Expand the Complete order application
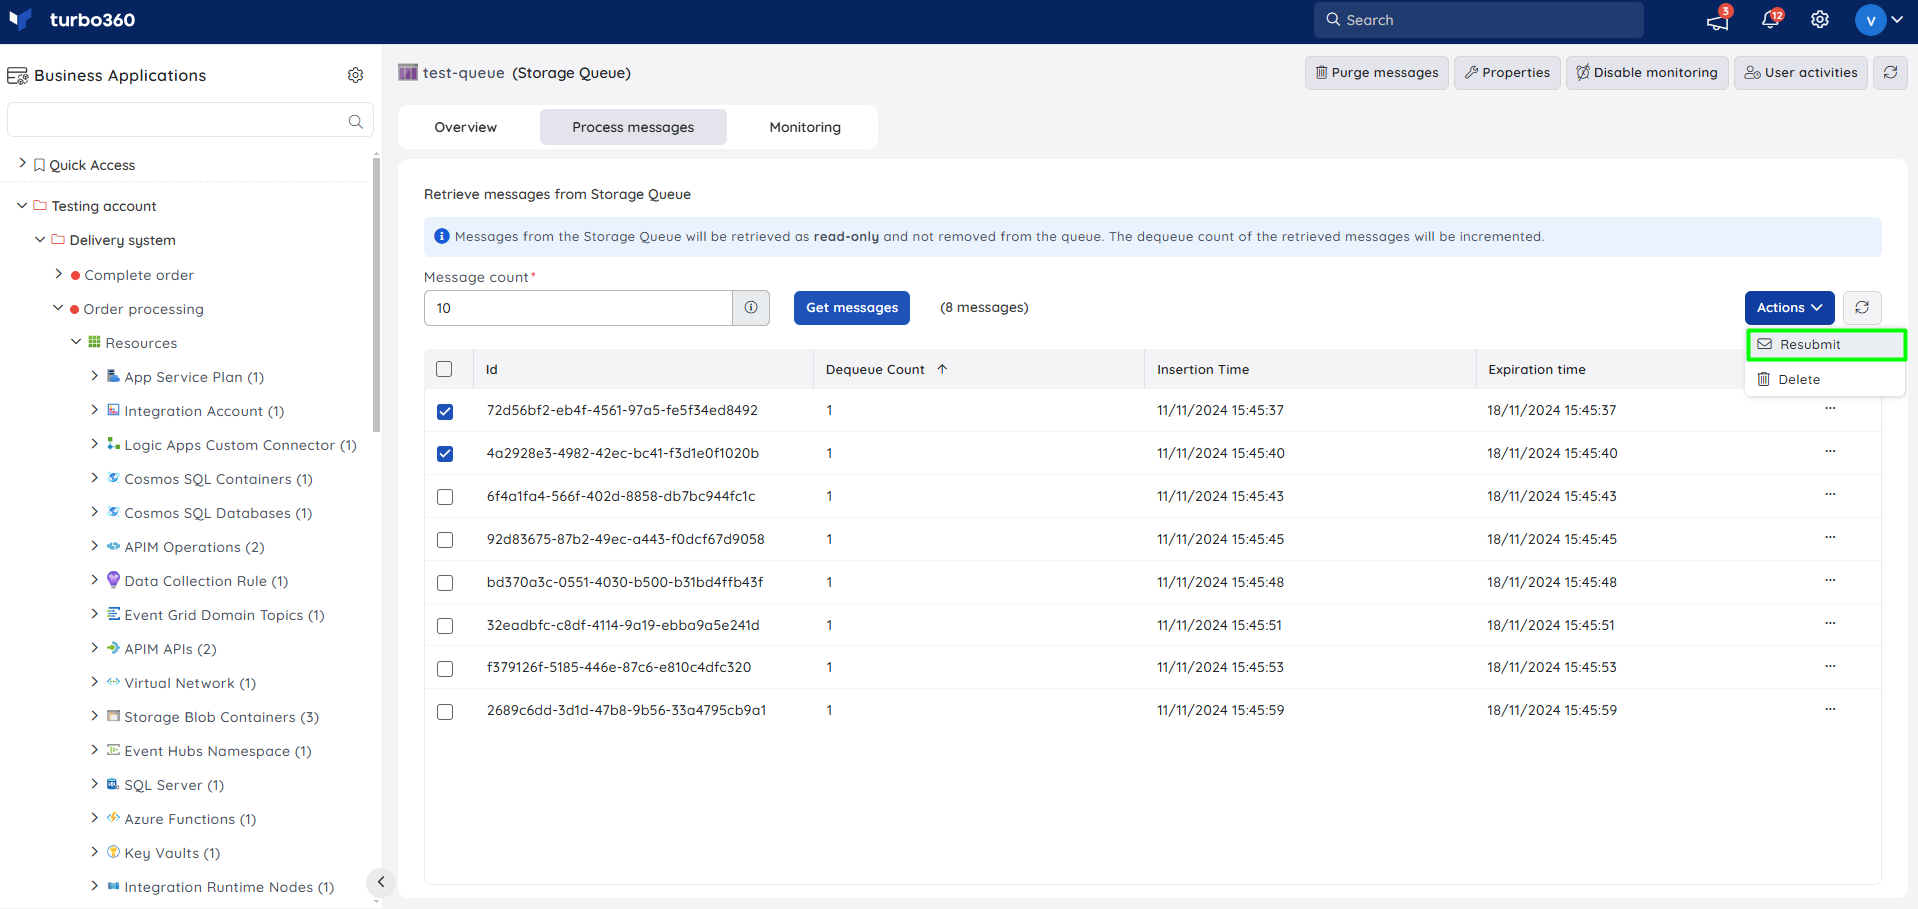 click(58, 273)
